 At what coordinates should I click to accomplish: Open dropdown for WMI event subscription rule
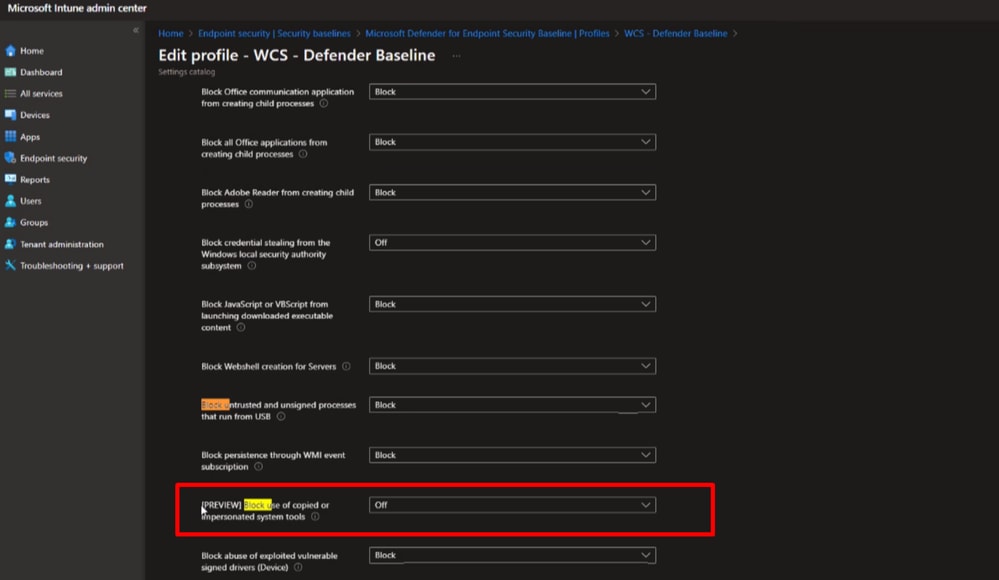(x=512, y=455)
